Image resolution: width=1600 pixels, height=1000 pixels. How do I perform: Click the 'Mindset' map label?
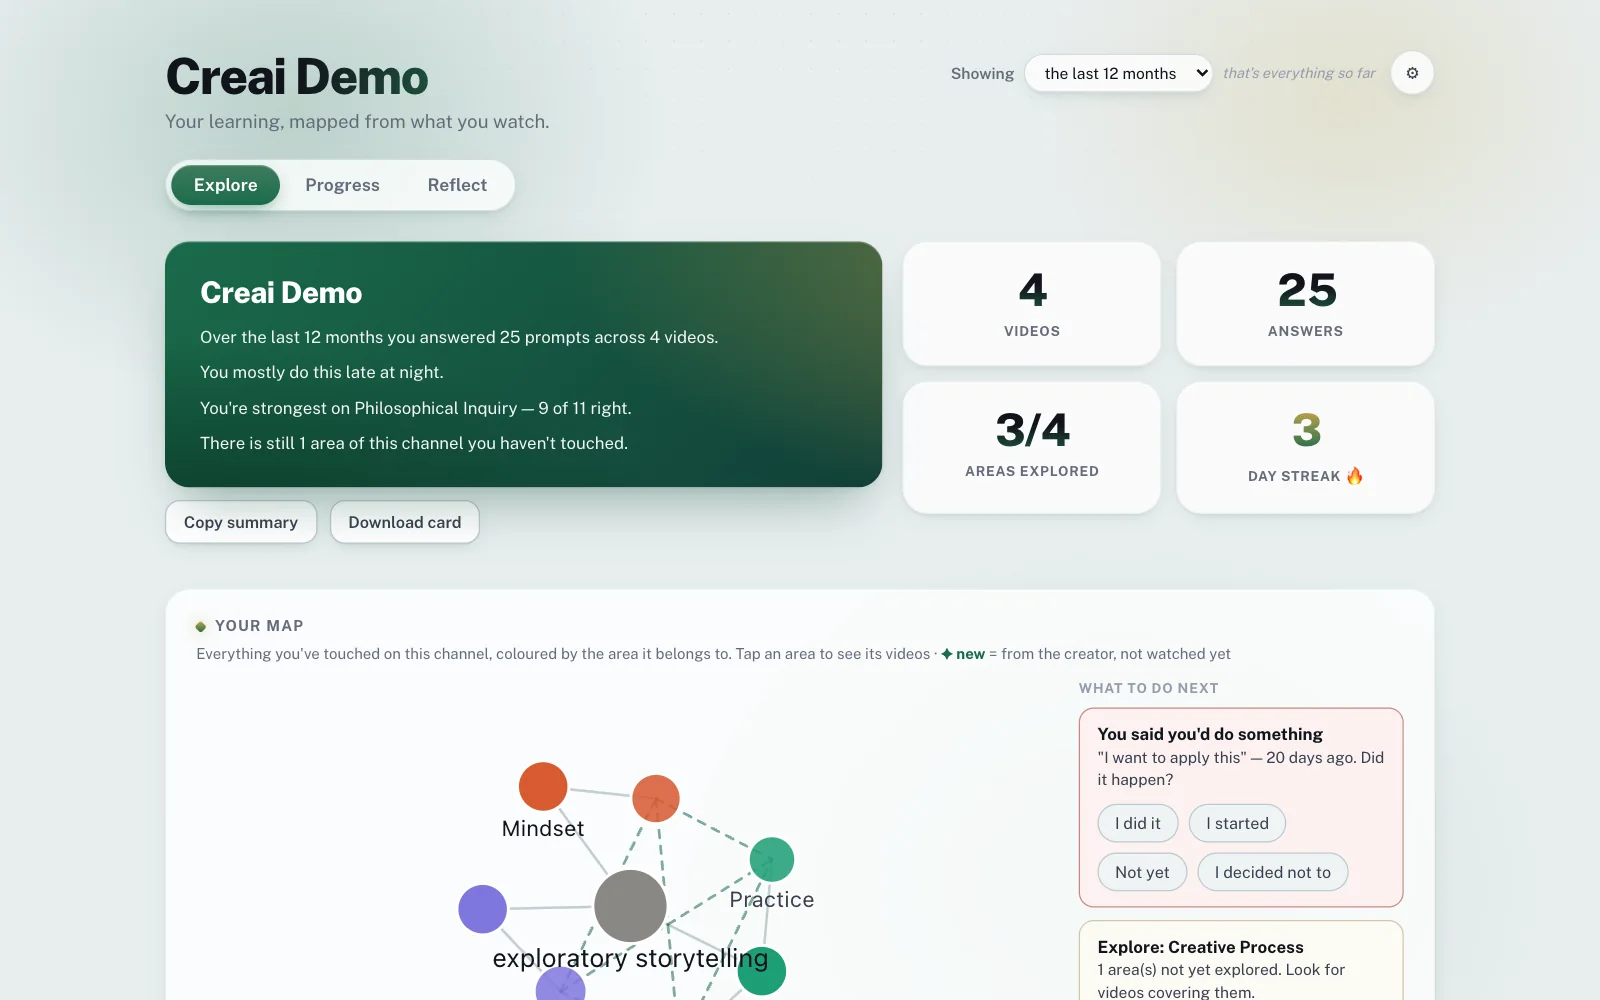coord(543,828)
